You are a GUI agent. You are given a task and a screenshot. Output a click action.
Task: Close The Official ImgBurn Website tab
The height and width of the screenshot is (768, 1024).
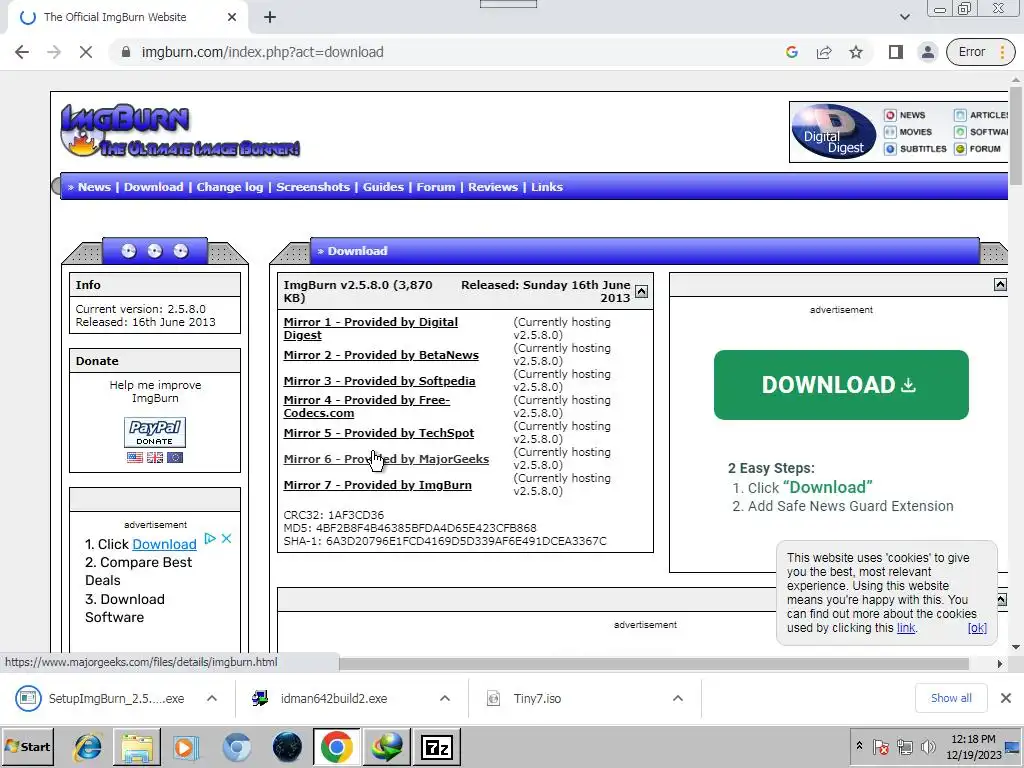pos(232,17)
